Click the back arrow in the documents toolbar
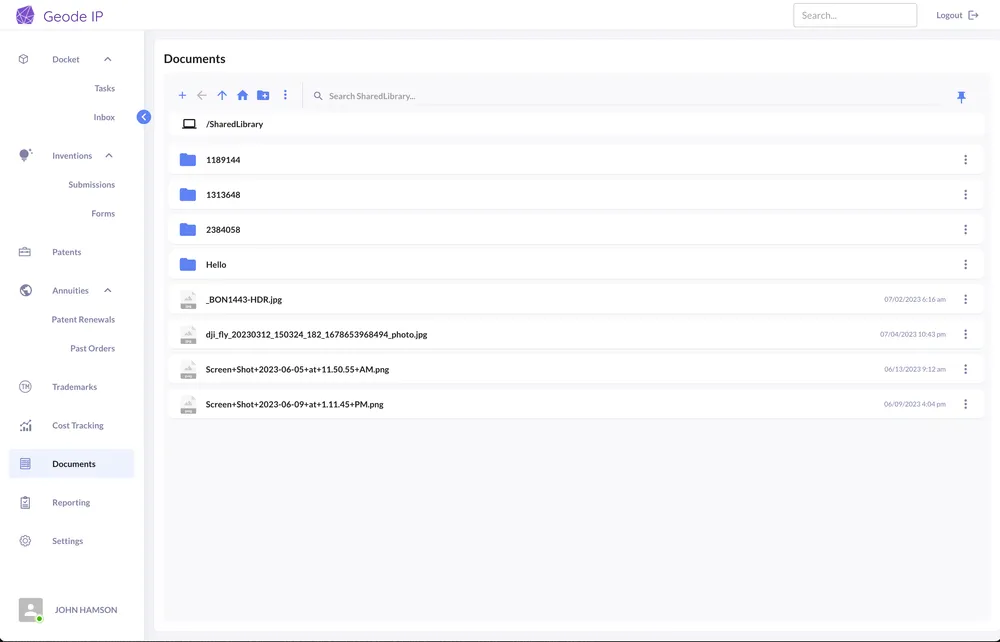 (x=202, y=96)
